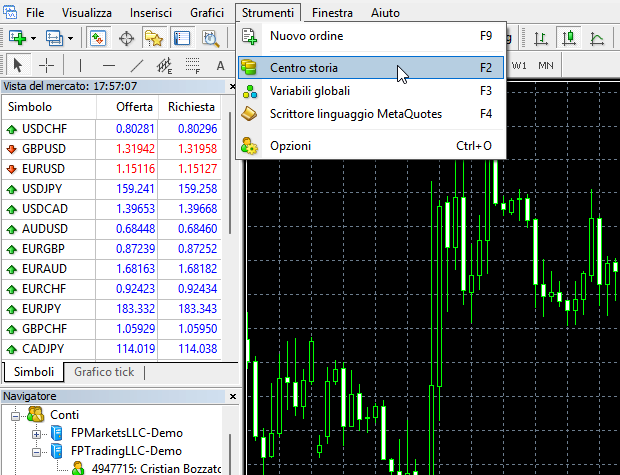Open the Data Window target icon

coord(126,39)
